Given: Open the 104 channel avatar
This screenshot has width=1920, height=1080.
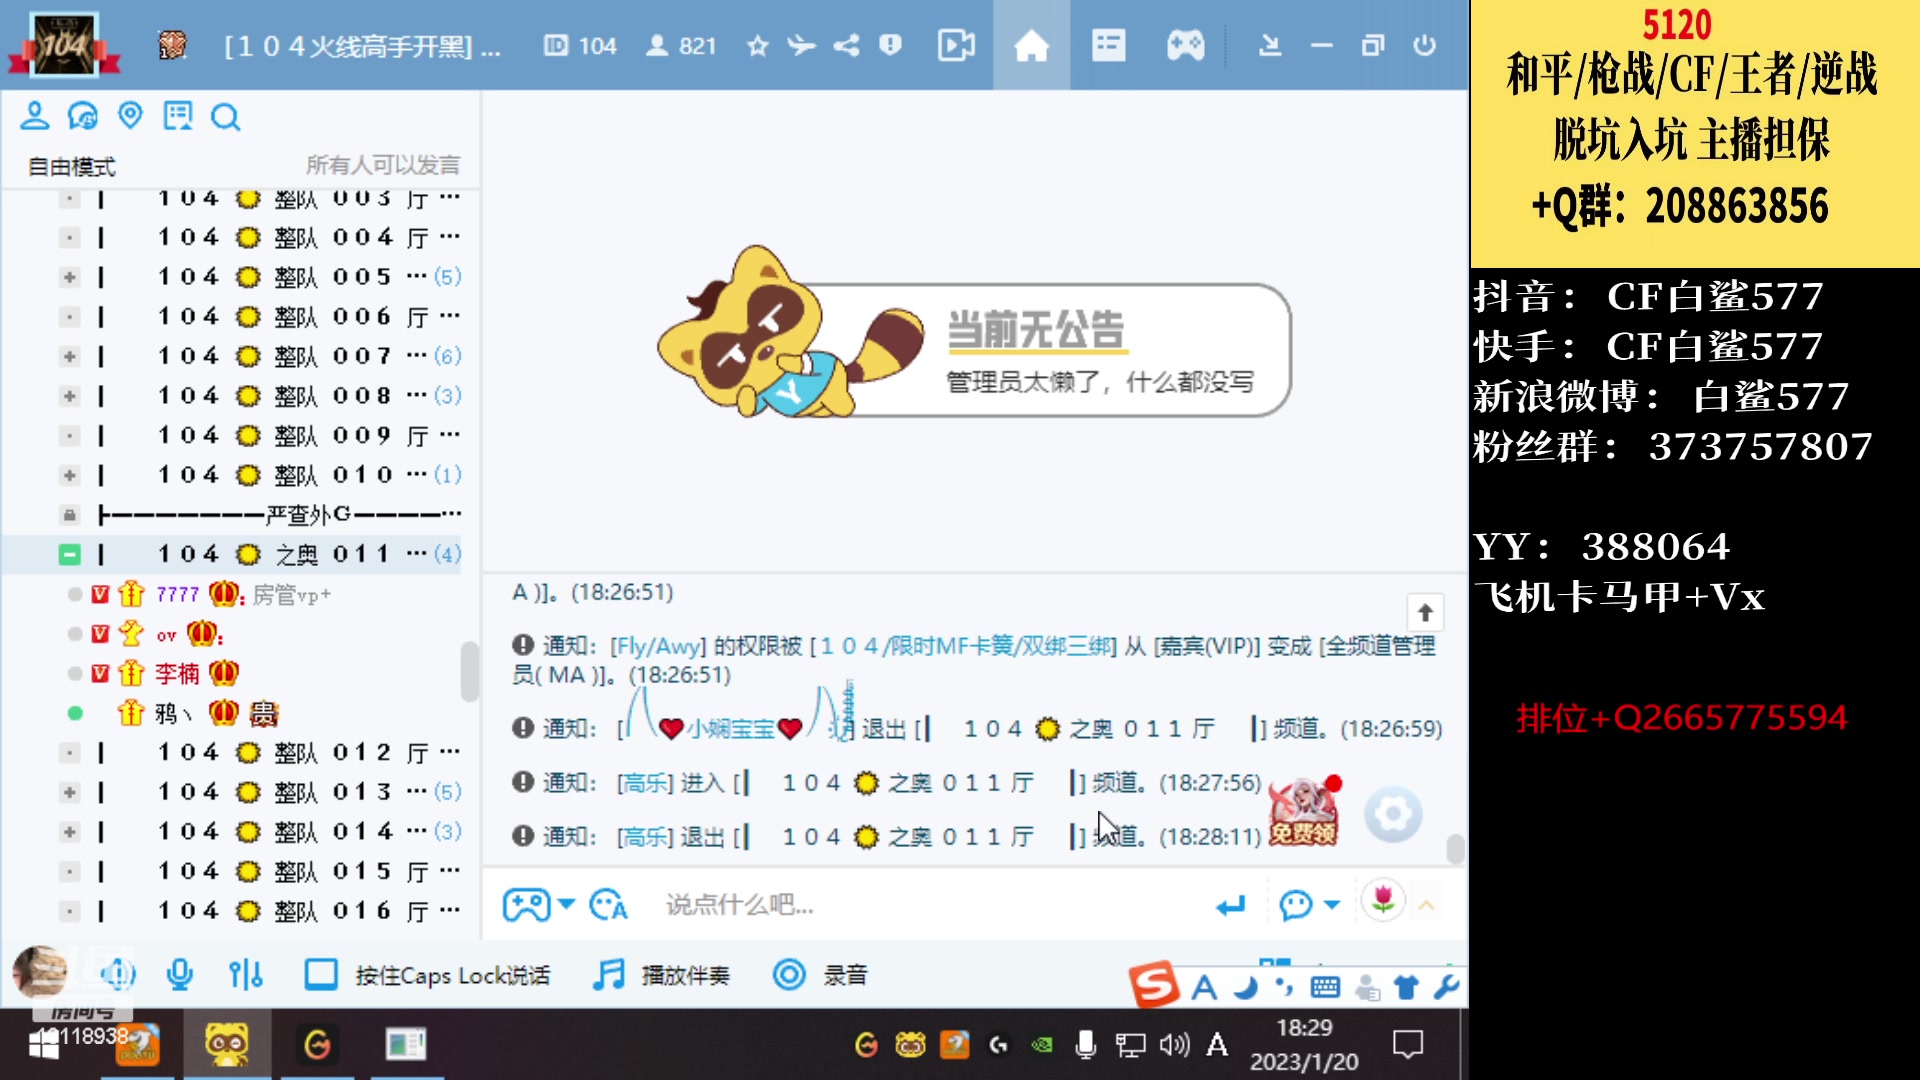Looking at the screenshot, I should click(64, 44).
